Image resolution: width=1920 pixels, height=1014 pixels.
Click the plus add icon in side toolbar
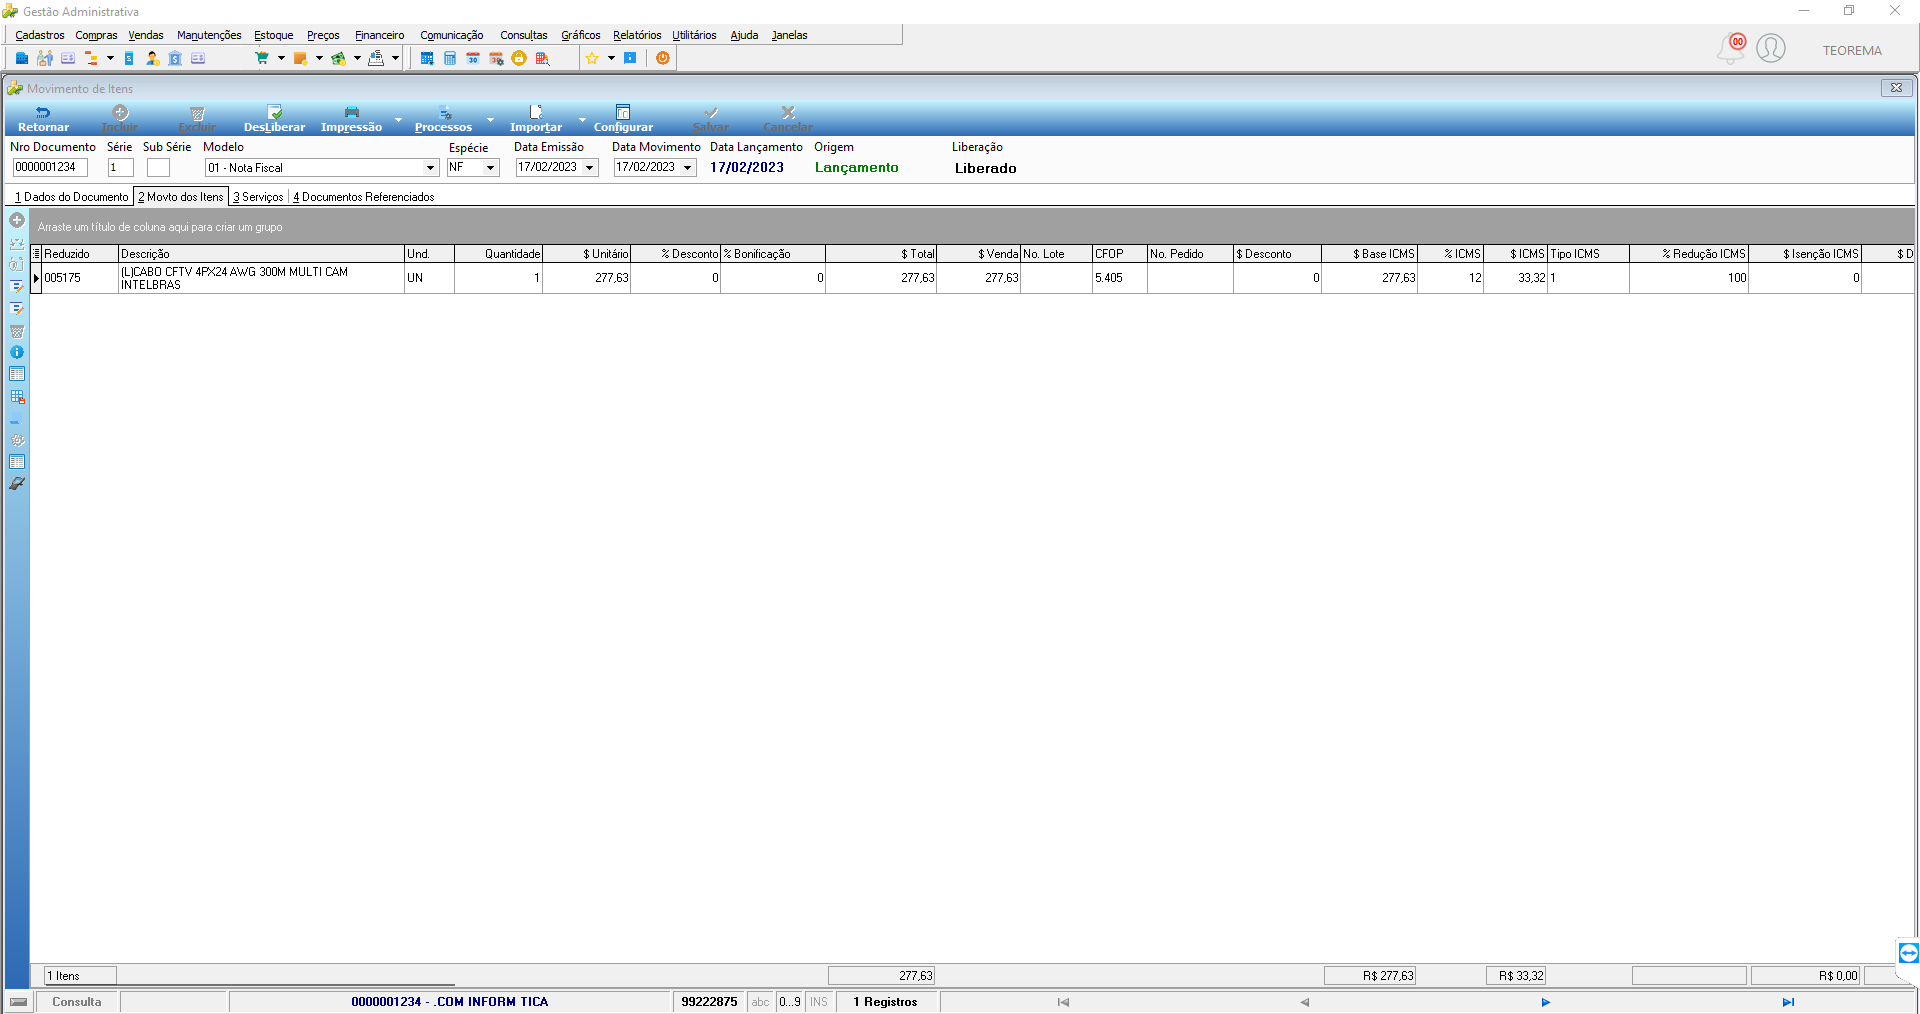click(x=17, y=220)
